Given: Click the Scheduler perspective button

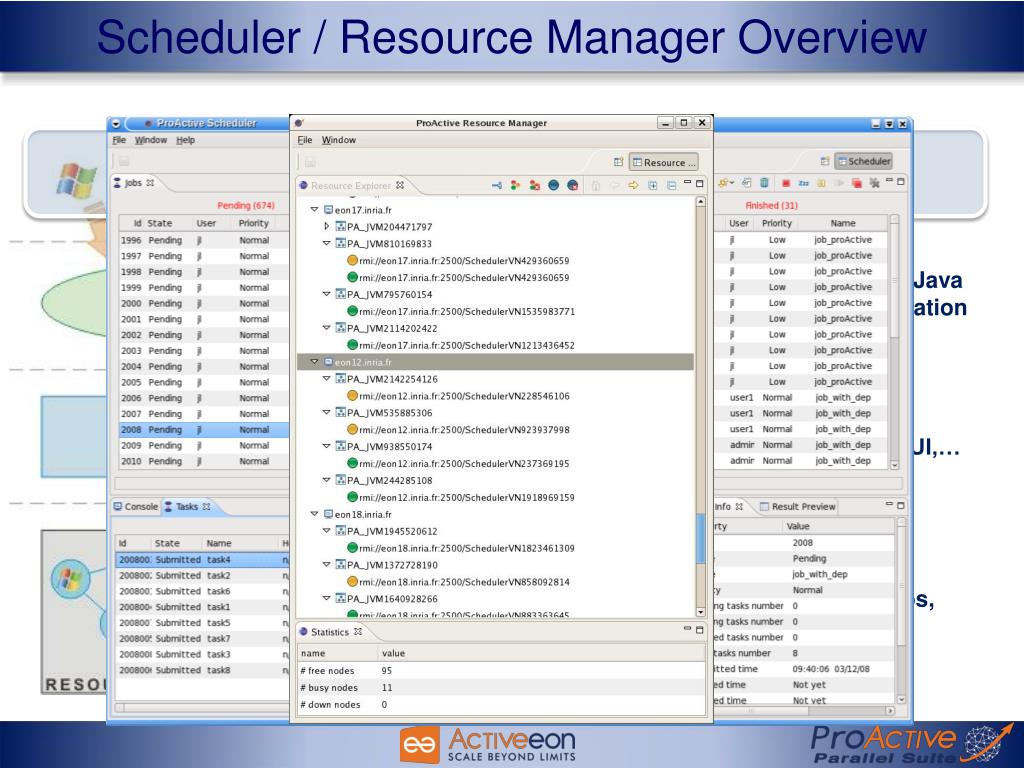Looking at the screenshot, I should (863, 161).
